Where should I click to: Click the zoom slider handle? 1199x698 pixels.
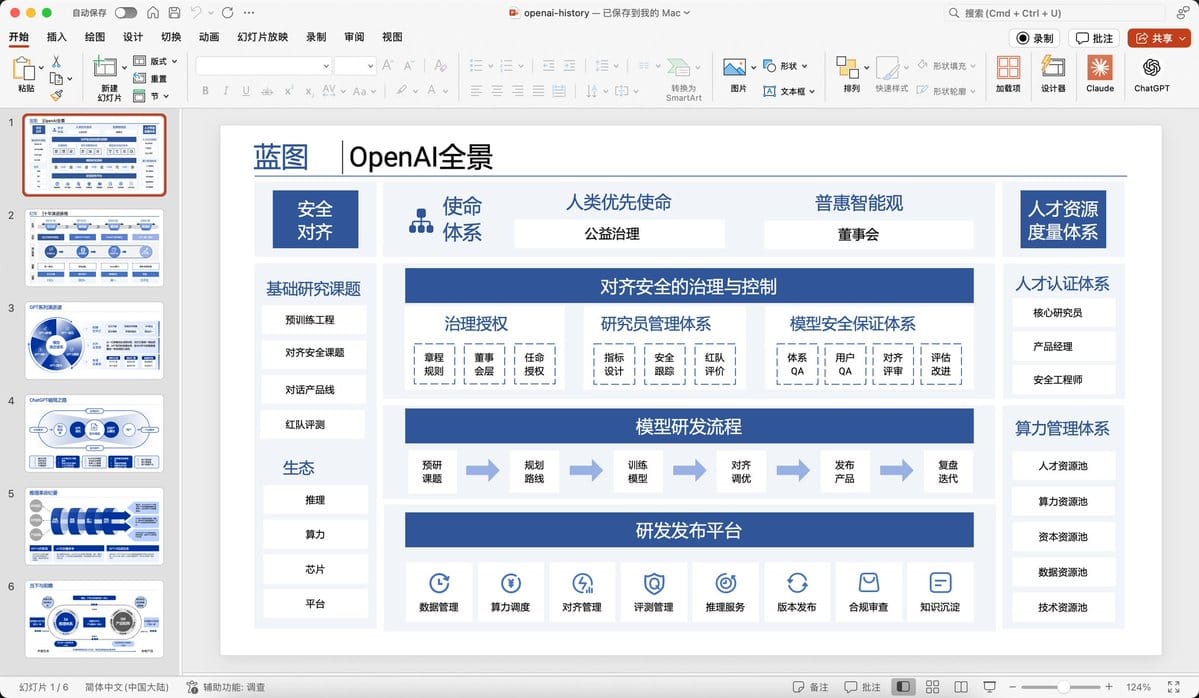pyautogui.click(x=1063, y=687)
